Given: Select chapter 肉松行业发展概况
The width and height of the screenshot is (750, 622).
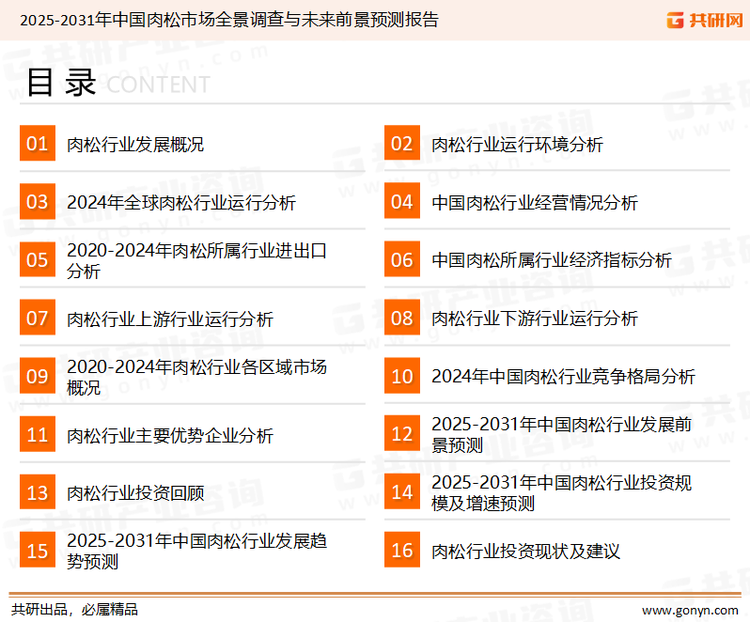Looking at the screenshot, I should pos(135,144).
